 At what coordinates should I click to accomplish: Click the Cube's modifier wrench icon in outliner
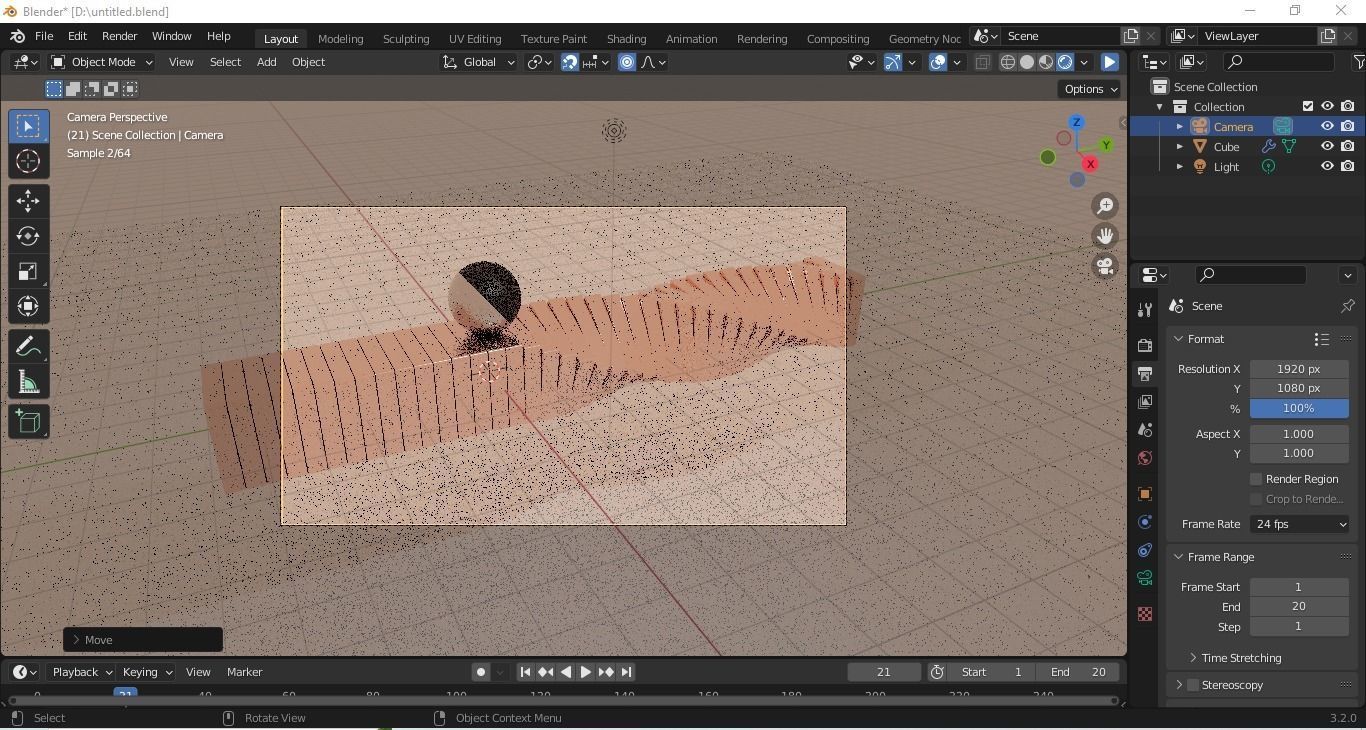(x=1269, y=147)
